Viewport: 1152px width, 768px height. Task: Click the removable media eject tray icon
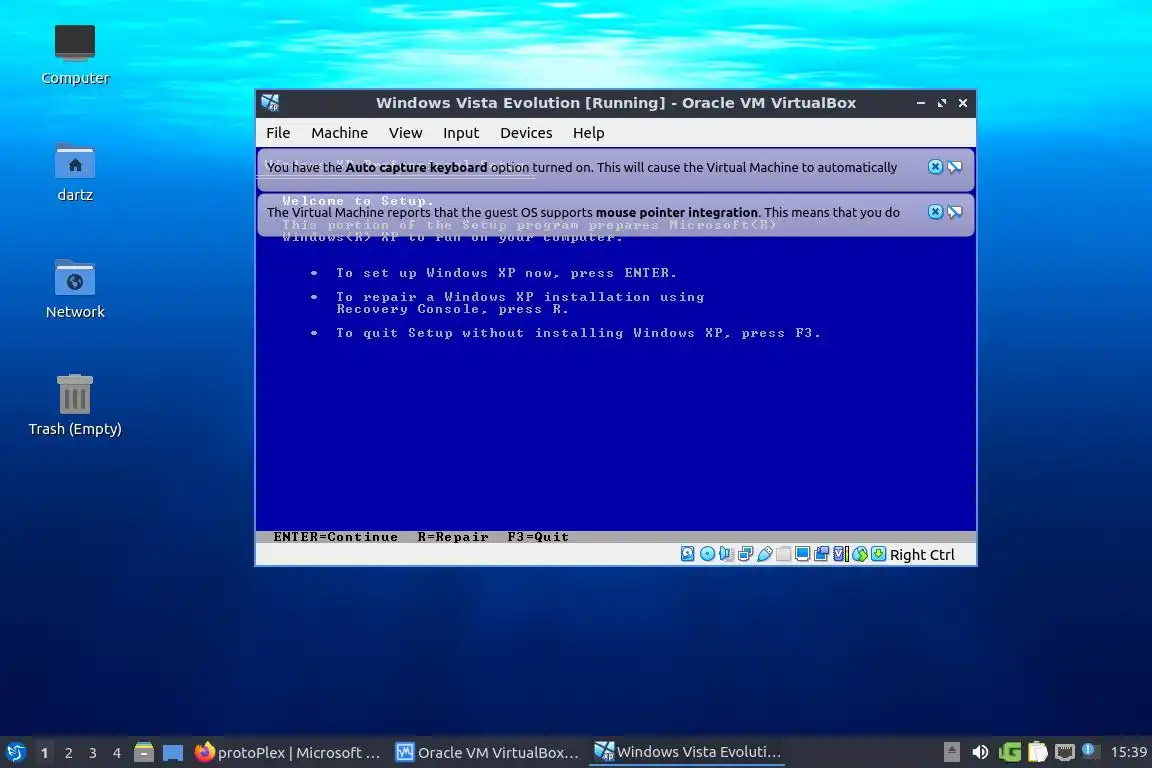click(x=951, y=752)
